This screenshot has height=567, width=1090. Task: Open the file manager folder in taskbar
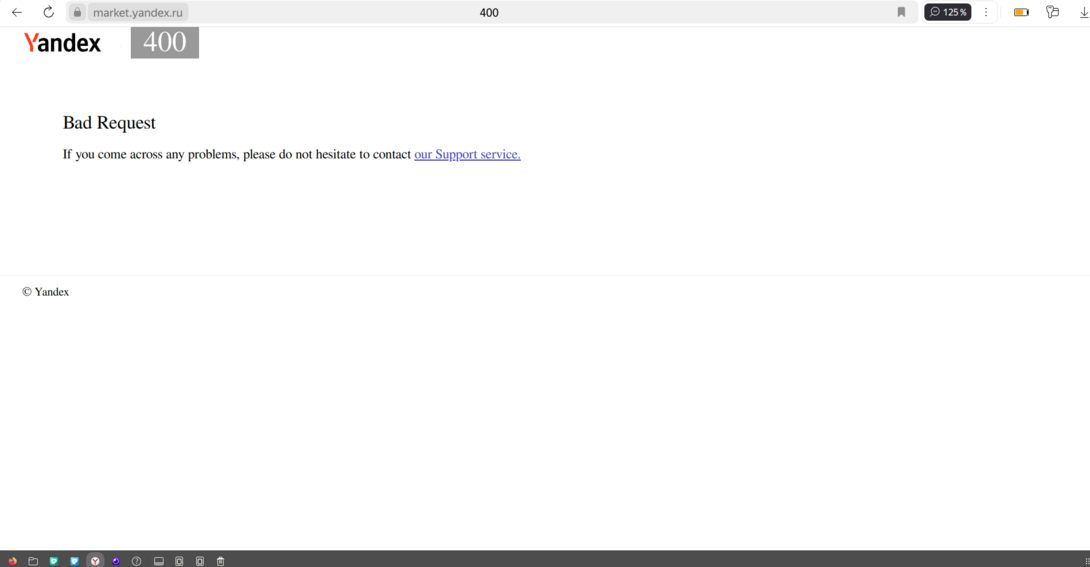click(33, 561)
